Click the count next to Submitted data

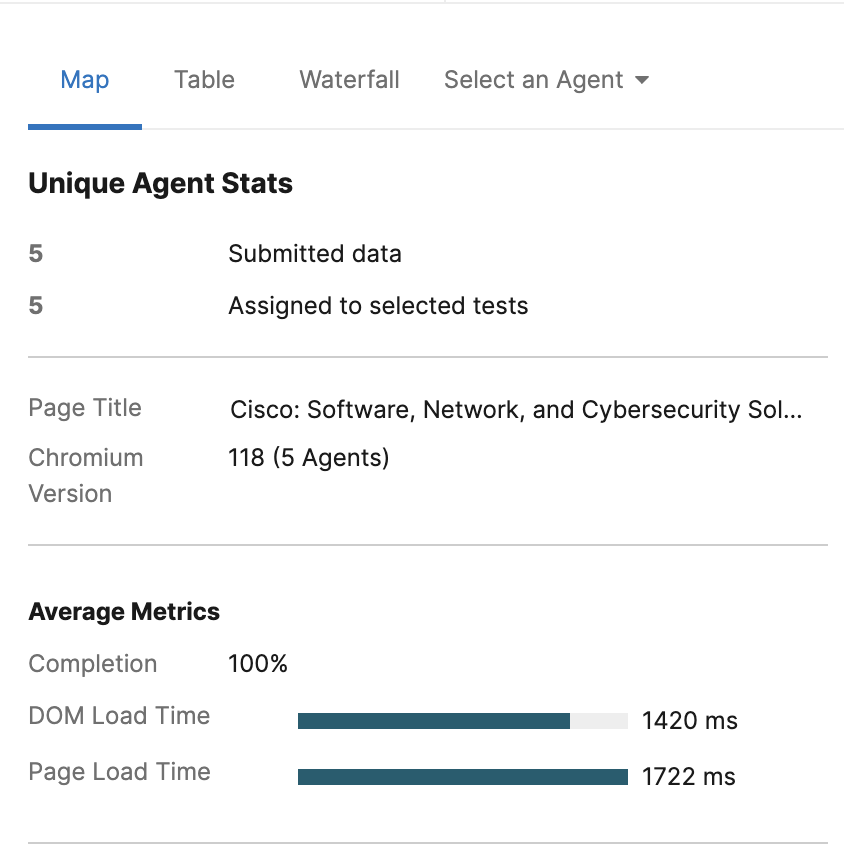tap(36, 254)
